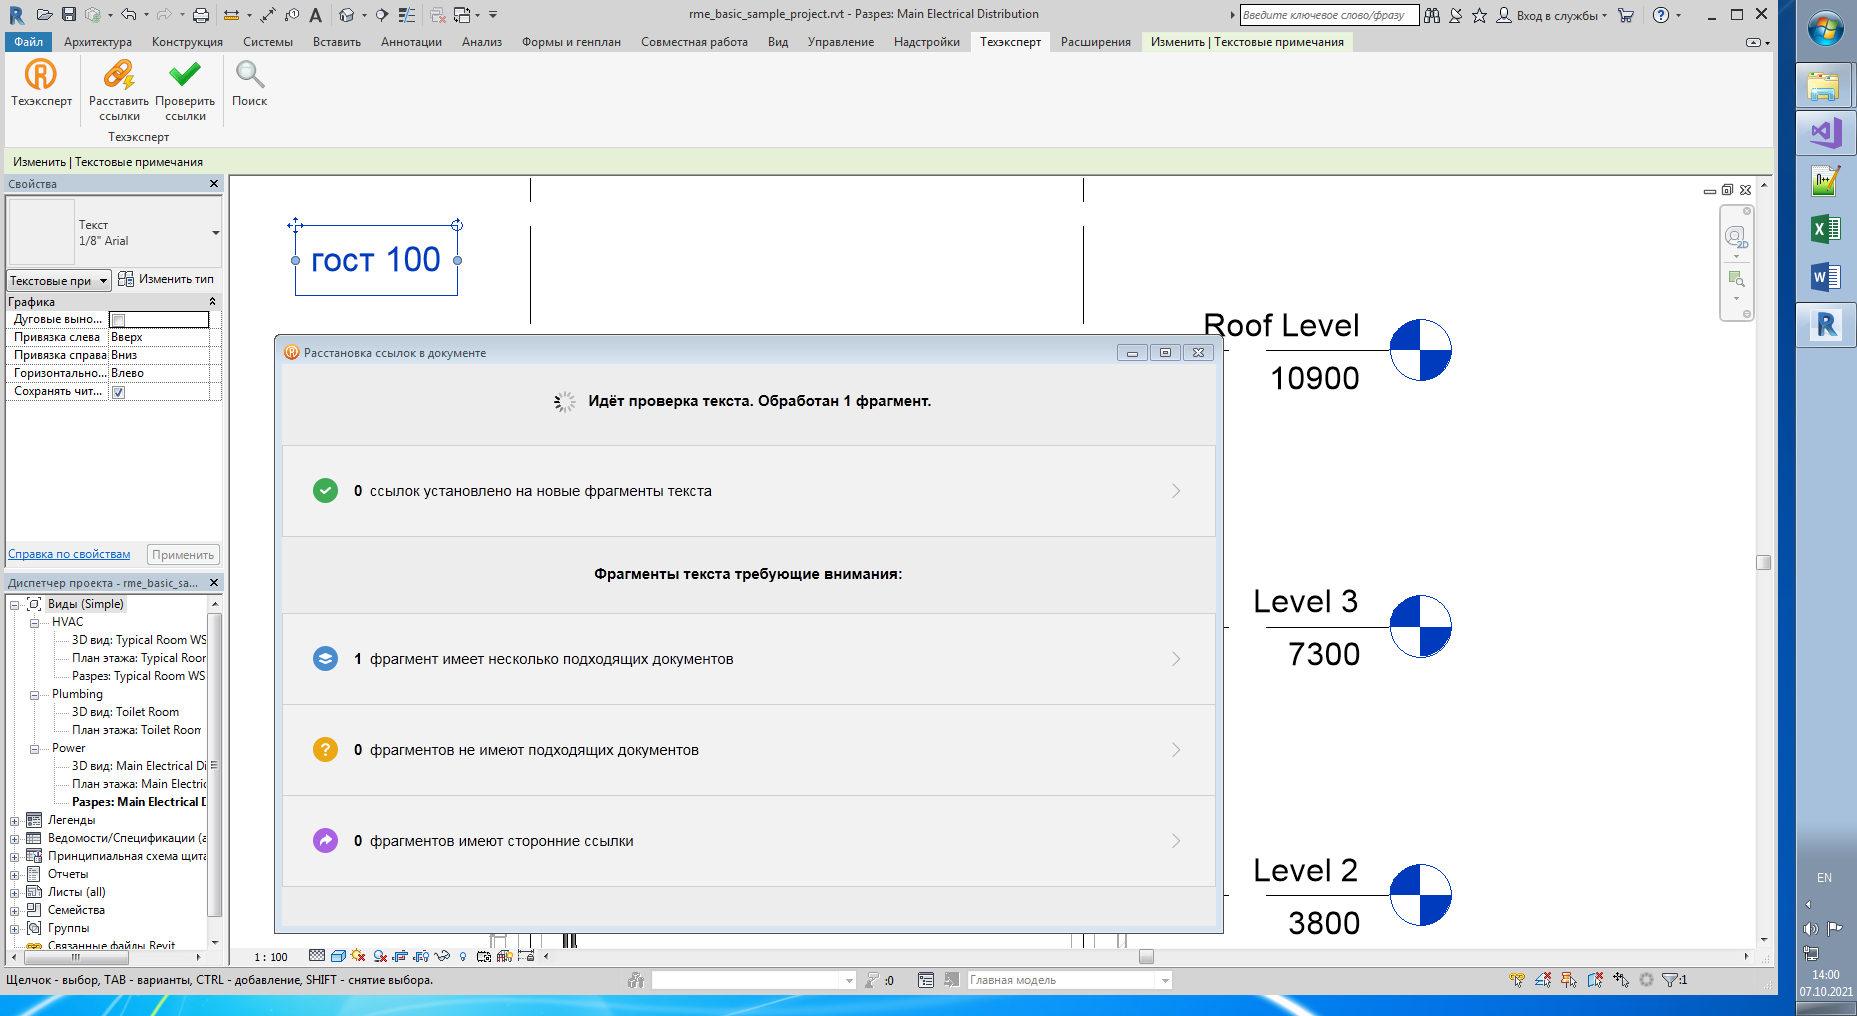Open fragment with several matching documents row

coord(748,659)
